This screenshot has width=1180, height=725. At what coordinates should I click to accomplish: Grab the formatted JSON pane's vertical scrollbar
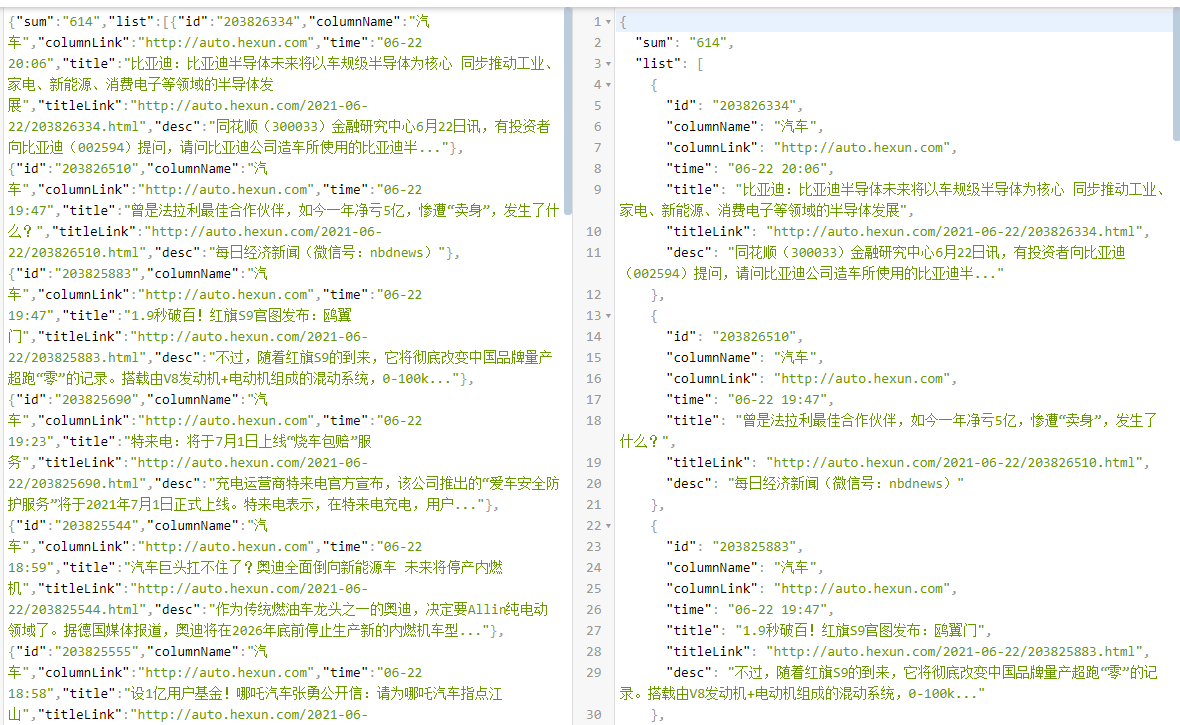pyautogui.click(x=1176, y=75)
